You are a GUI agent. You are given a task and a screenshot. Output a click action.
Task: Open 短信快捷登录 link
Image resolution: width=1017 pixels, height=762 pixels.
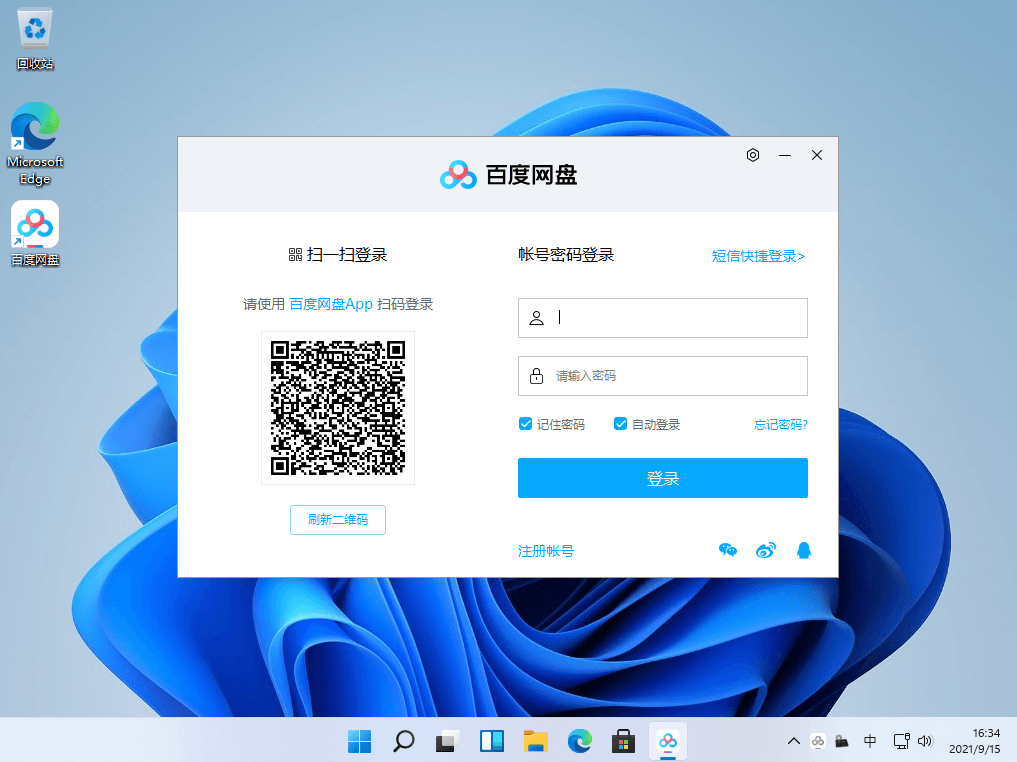pos(758,256)
